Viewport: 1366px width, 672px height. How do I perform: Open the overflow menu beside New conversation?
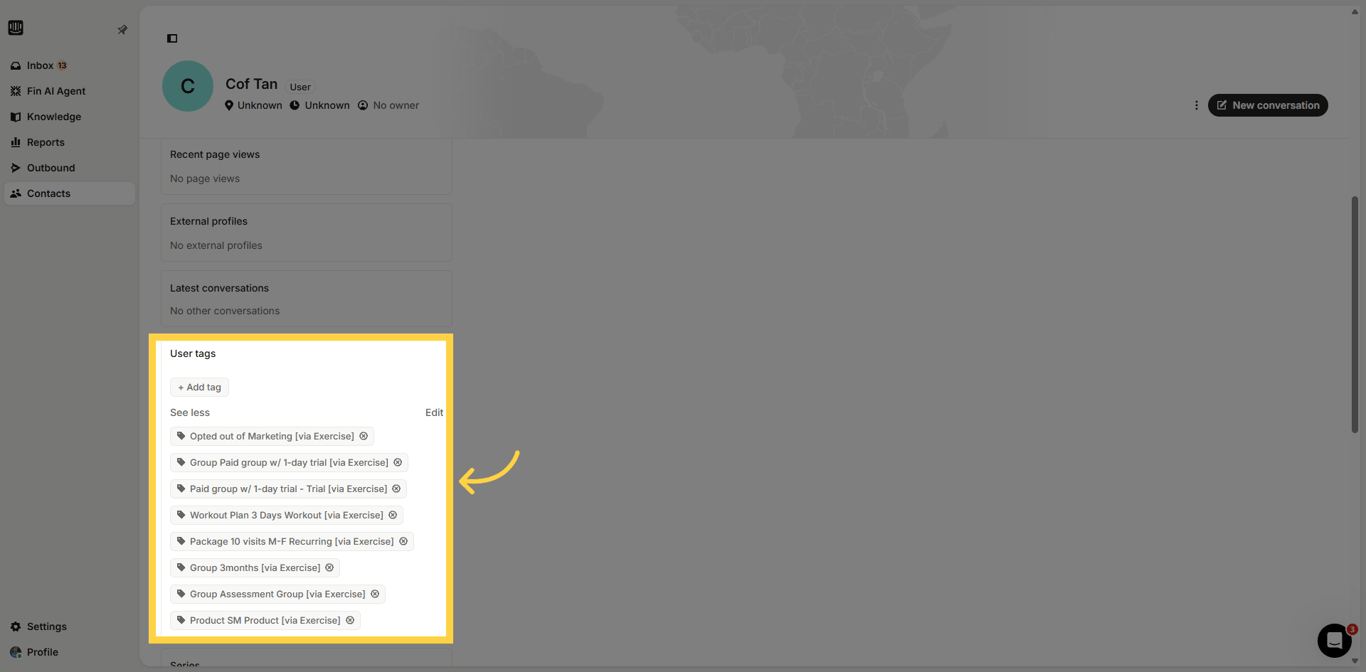tap(1196, 105)
